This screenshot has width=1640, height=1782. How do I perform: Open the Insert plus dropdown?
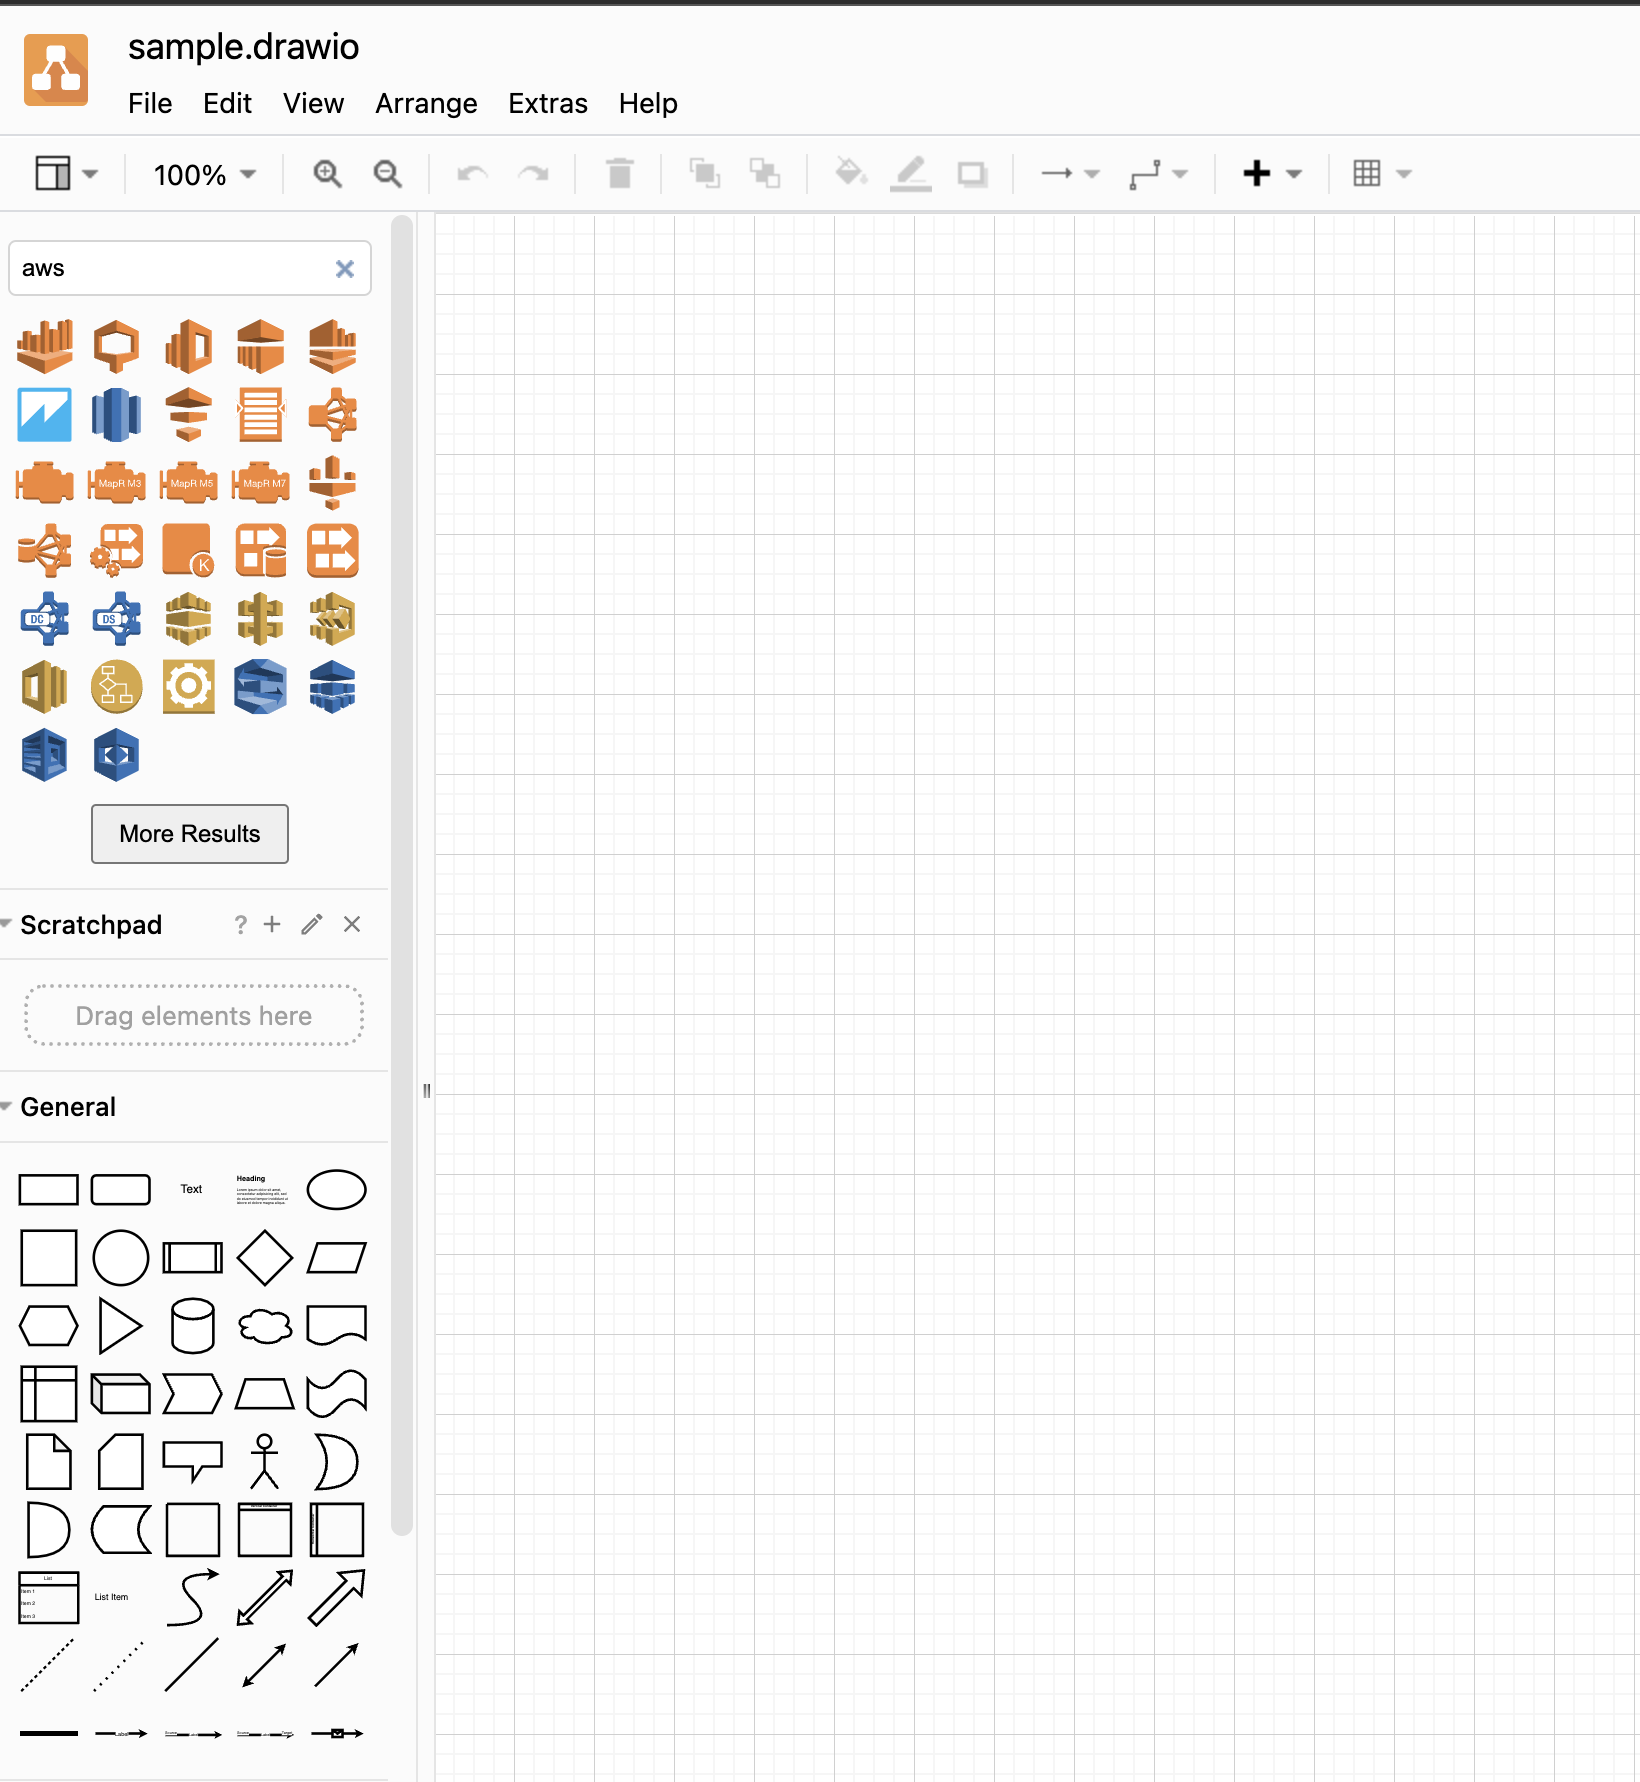[x=1272, y=174]
